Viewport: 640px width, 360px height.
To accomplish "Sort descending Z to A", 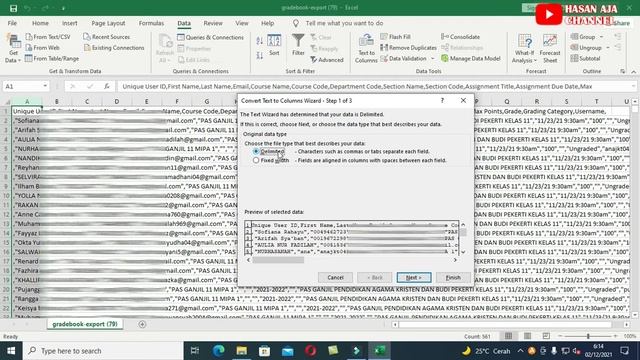I will point(260,56).
